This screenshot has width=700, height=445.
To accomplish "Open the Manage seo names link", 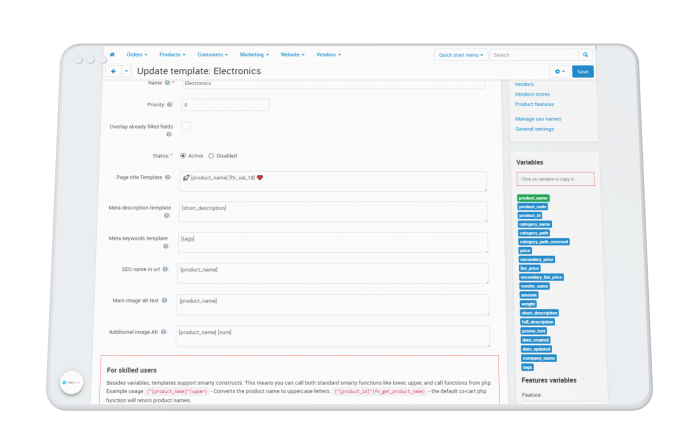I will [x=538, y=119].
